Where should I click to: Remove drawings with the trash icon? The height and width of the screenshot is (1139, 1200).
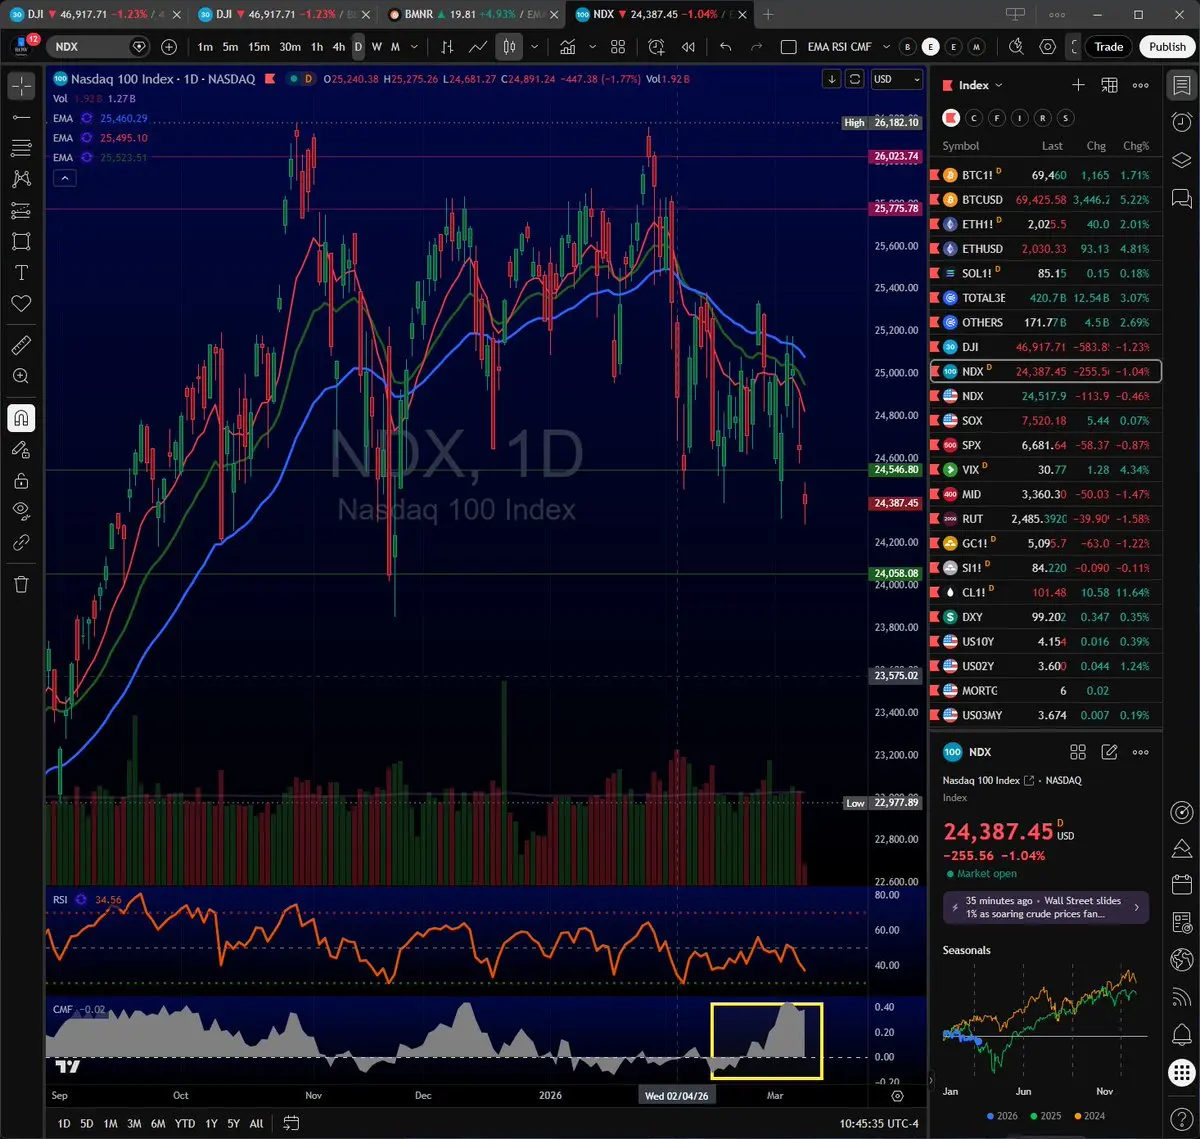(21, 584)
